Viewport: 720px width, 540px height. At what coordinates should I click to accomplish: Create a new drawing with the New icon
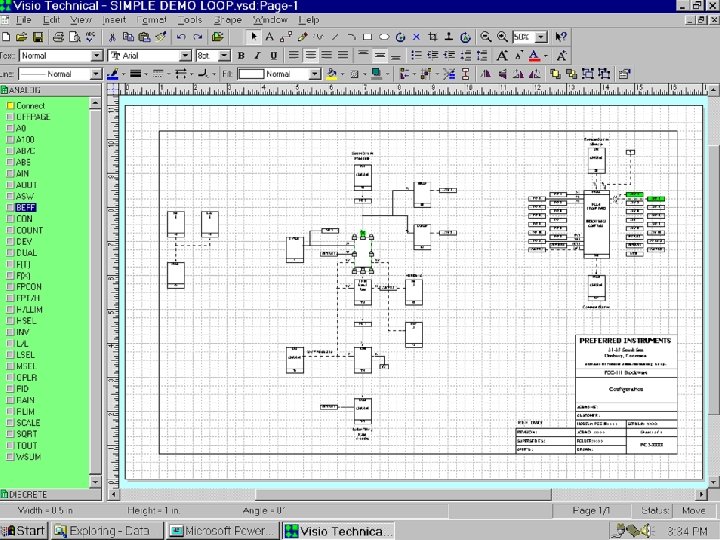click(x=6, y=37)
